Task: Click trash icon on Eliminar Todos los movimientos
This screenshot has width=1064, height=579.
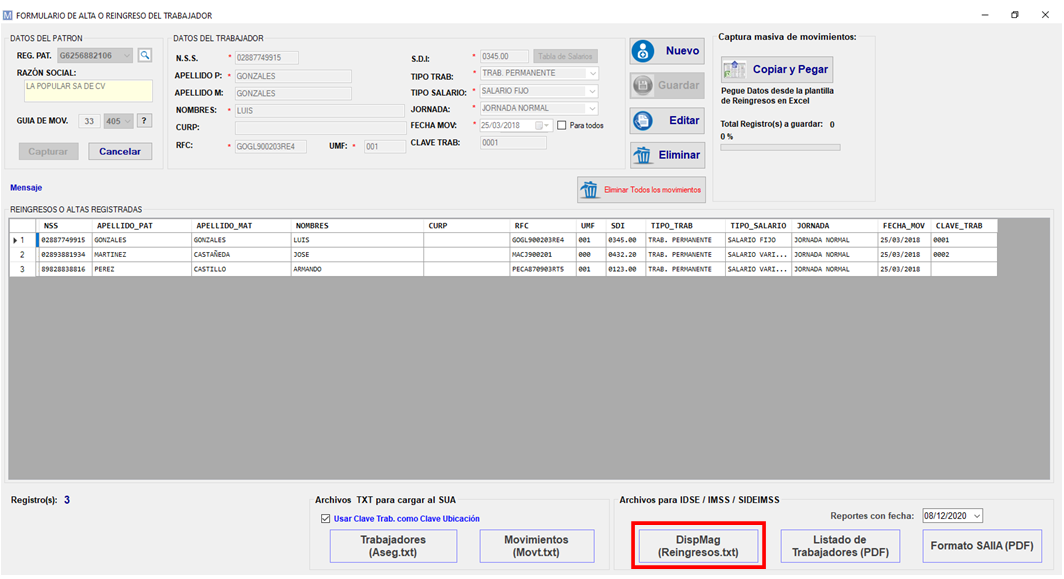Action: click(590, 190)
